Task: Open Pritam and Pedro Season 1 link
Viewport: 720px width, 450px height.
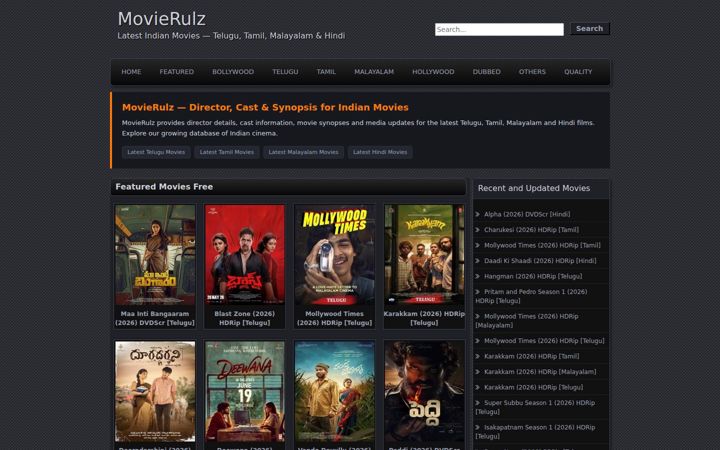Action: pos(531,296)
